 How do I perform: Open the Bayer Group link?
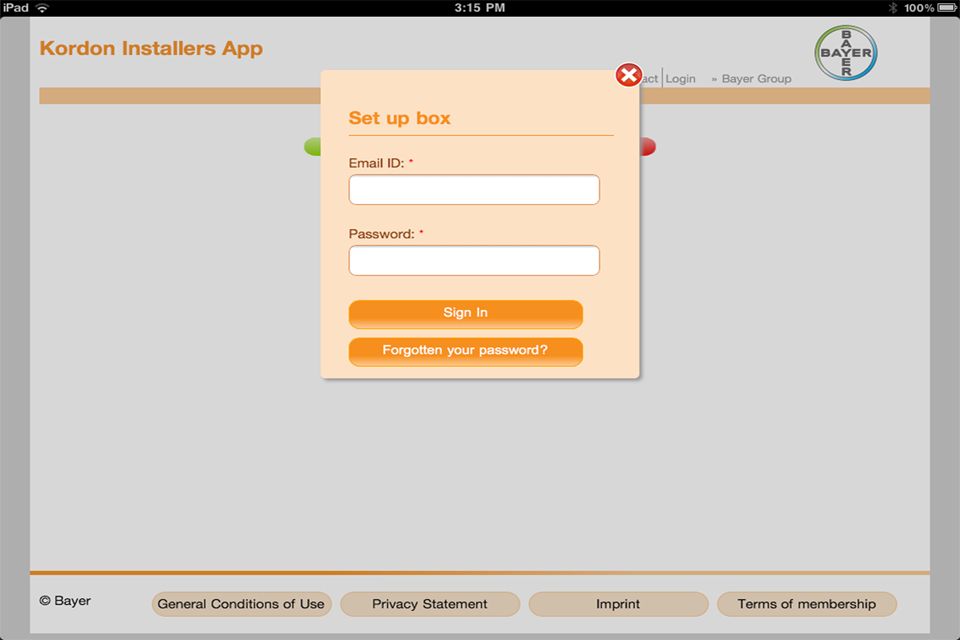756,78
